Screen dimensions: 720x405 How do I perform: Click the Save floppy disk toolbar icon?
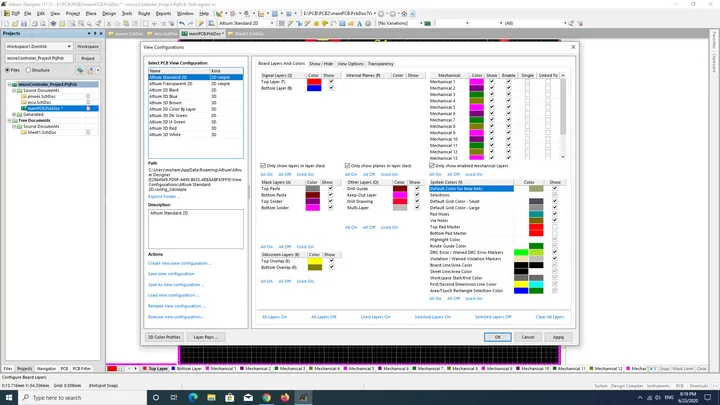(24, 23)
